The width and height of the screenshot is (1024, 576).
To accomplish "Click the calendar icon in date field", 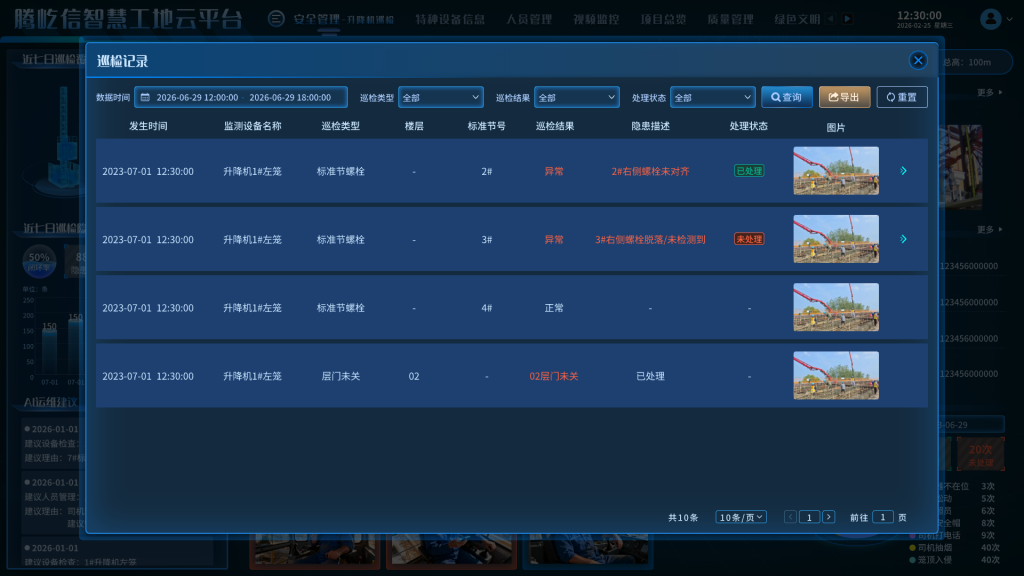I will tap(145, 98).
